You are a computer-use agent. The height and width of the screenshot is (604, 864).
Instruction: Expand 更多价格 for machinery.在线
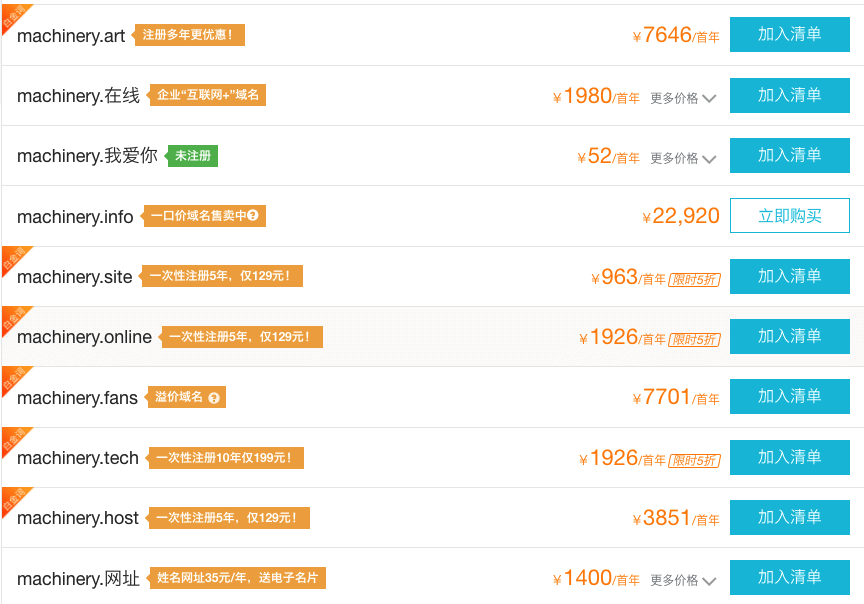coord(684,98)
